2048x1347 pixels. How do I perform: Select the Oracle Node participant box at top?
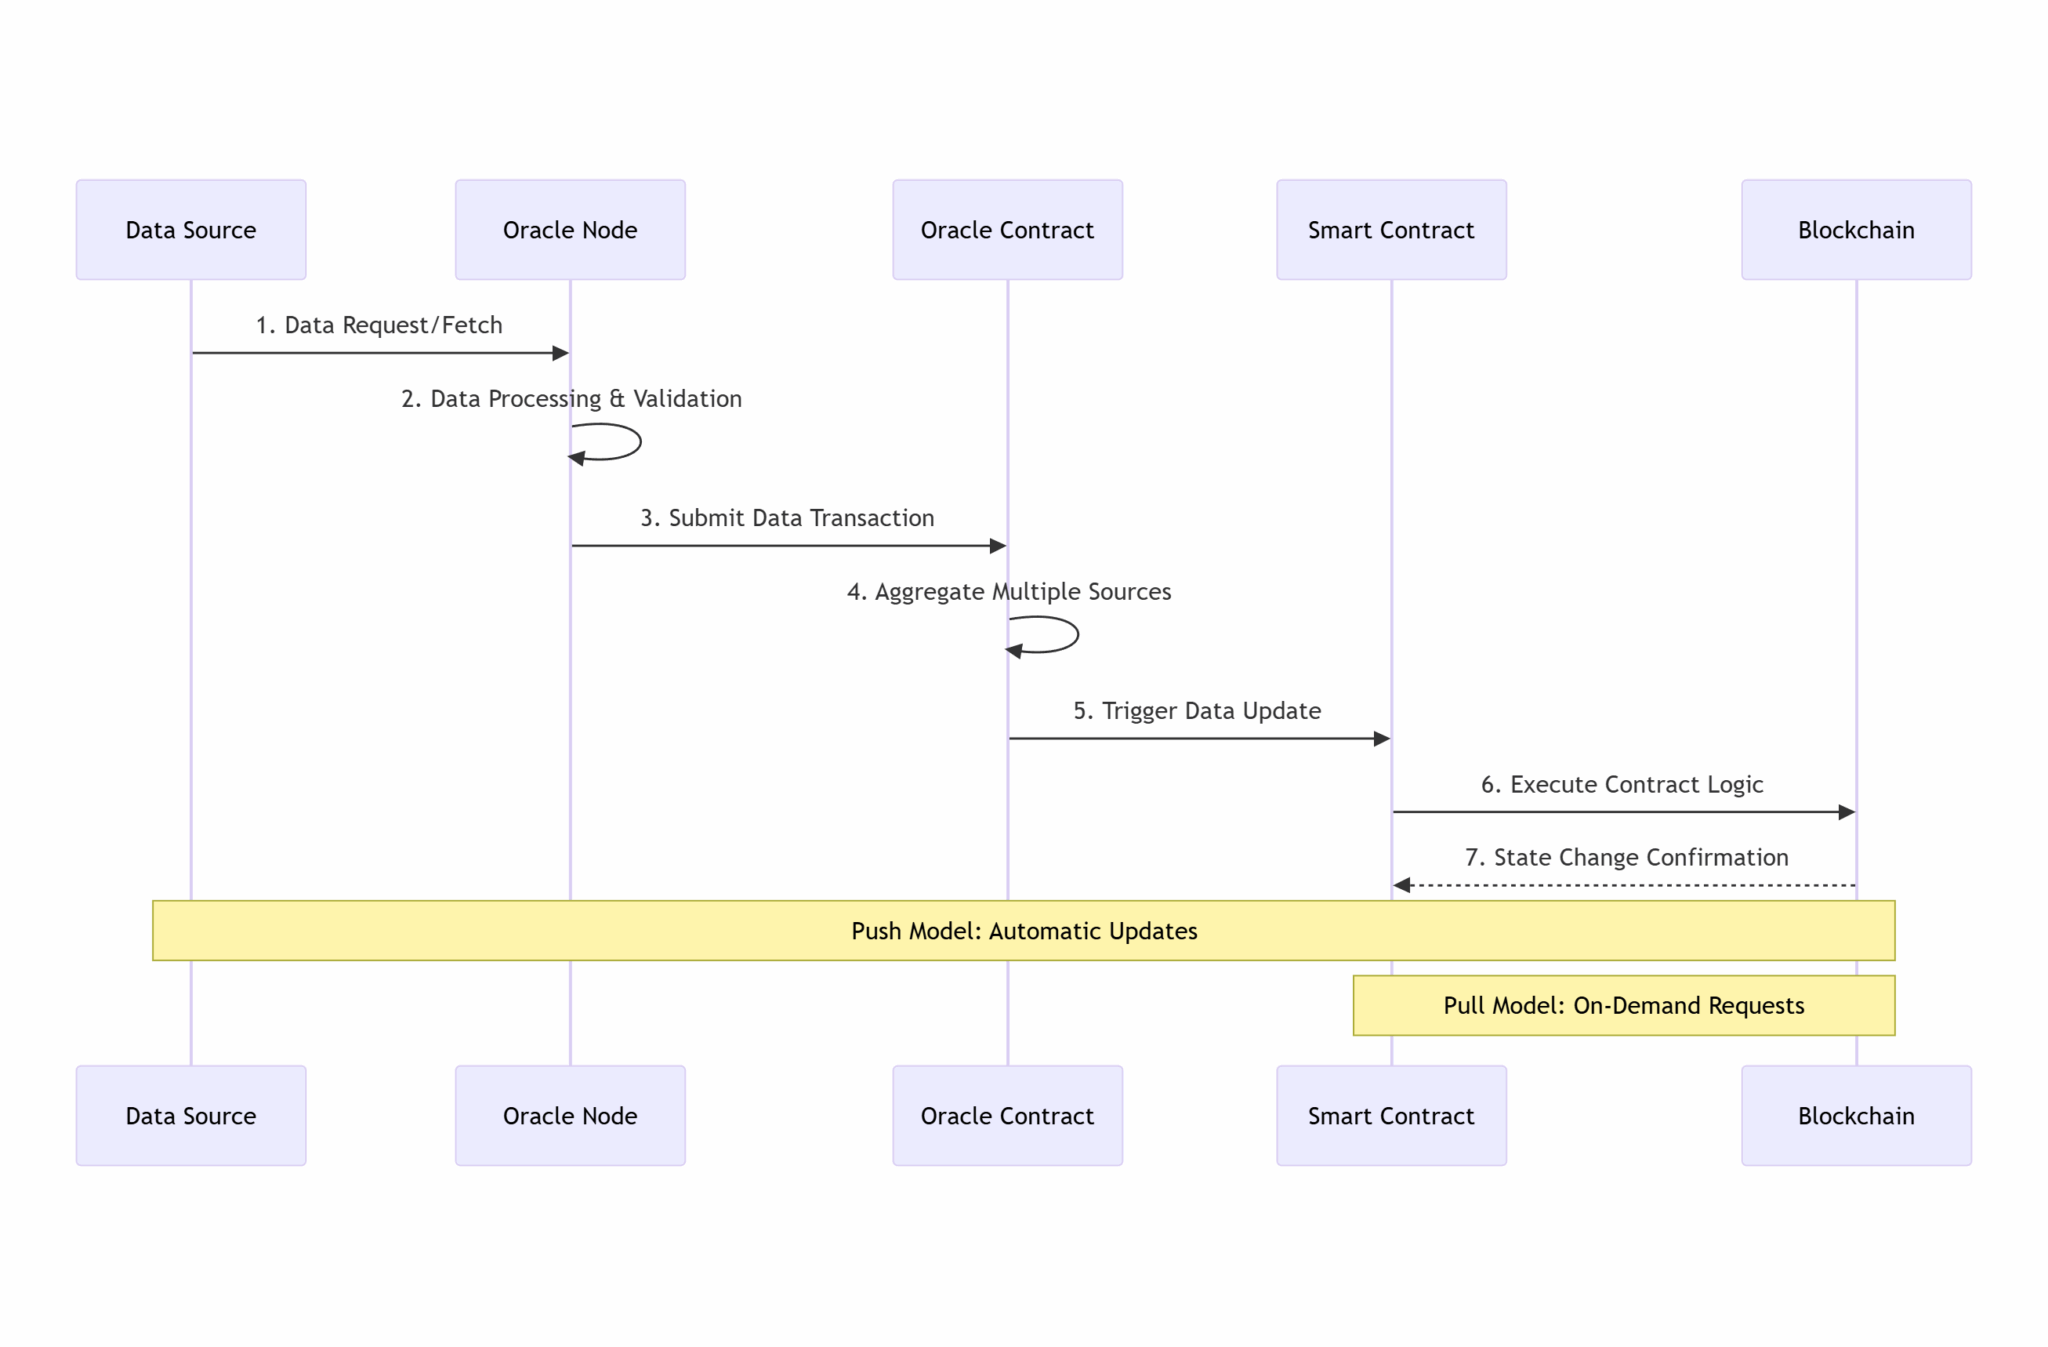pos(569,229)
